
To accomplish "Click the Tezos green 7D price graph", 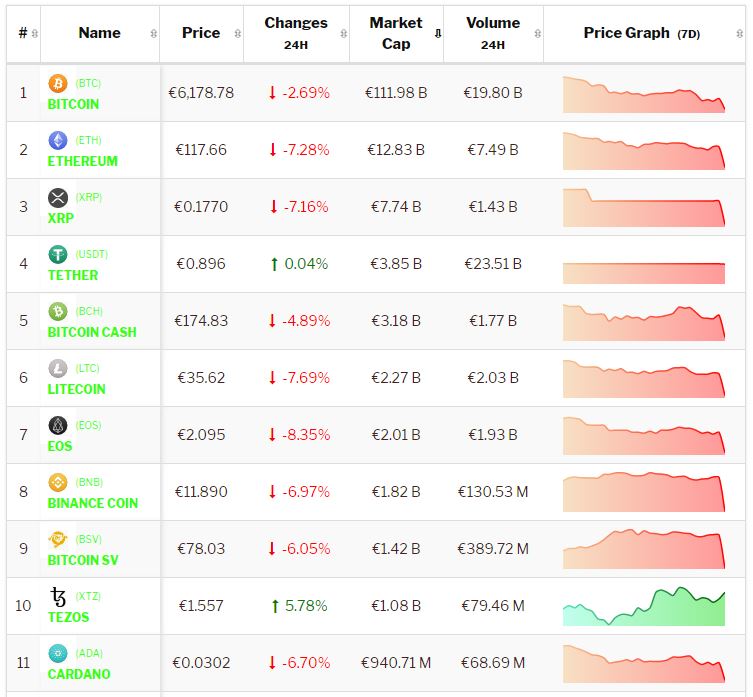I will [x=644, y=607].
